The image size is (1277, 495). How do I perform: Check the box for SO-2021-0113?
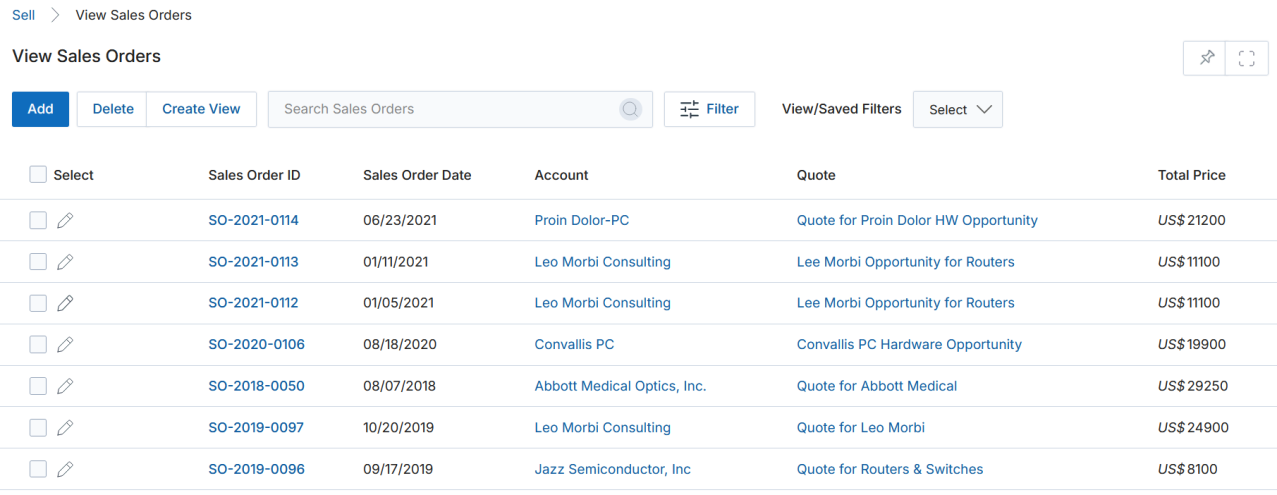(38, 262)
